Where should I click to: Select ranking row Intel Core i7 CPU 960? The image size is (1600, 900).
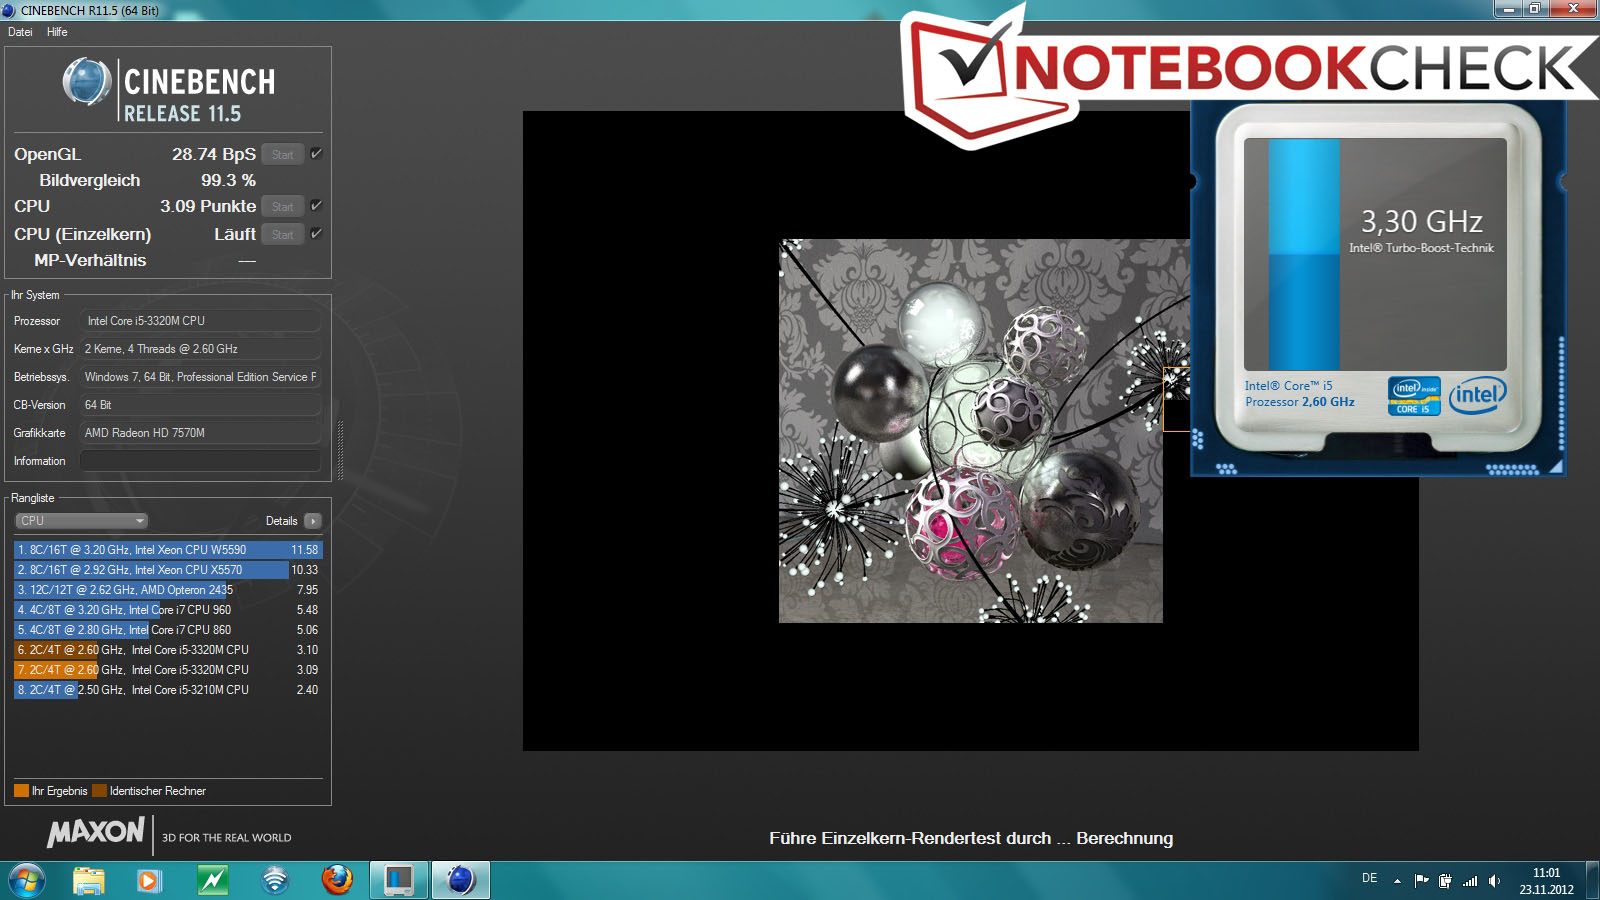point(168,610)
